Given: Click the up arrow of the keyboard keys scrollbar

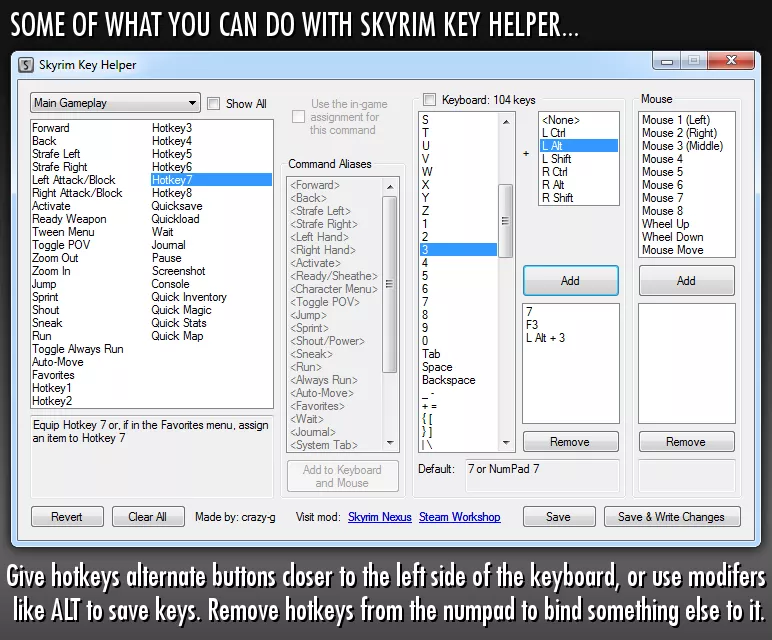Looking at the screenshot, I should 506,121.
